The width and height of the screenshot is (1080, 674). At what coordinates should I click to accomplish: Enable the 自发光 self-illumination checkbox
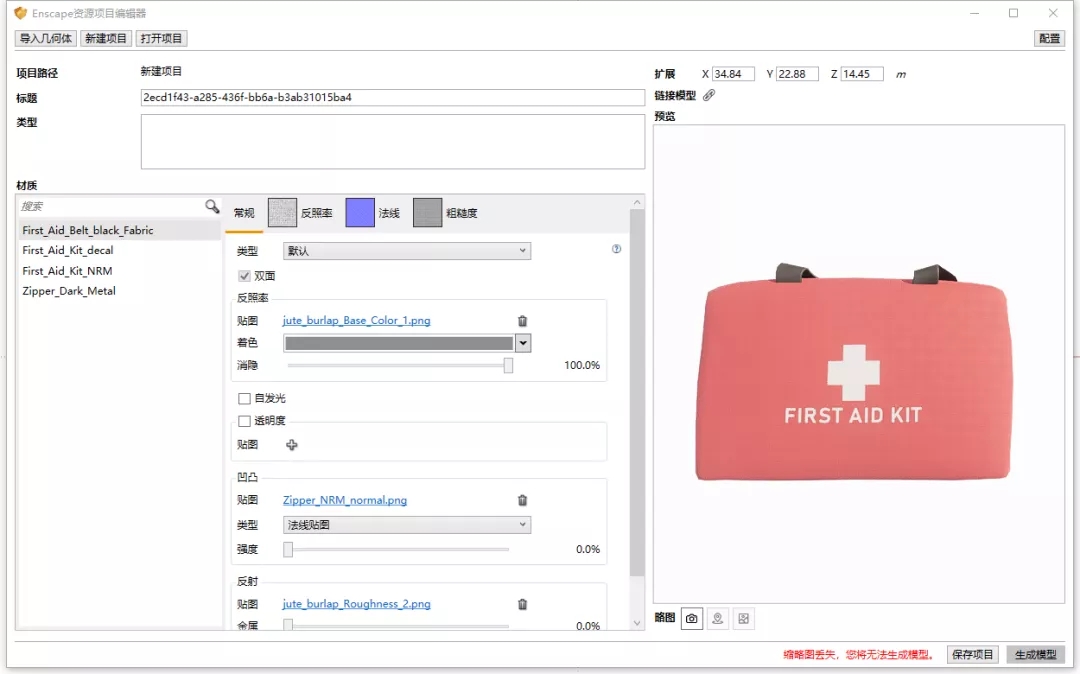point(244,398)
